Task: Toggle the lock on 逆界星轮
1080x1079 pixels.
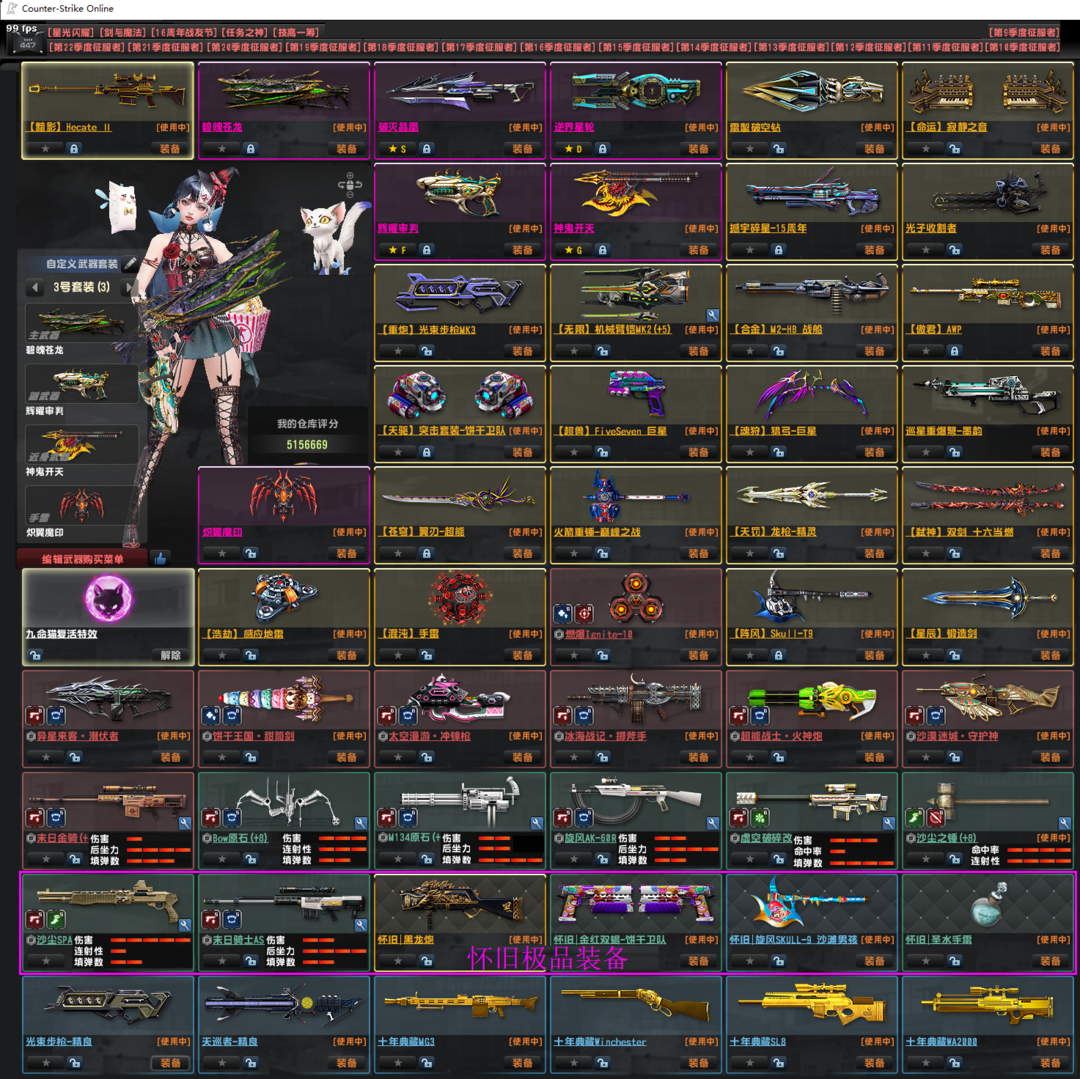Action: [x=603, y=148]
